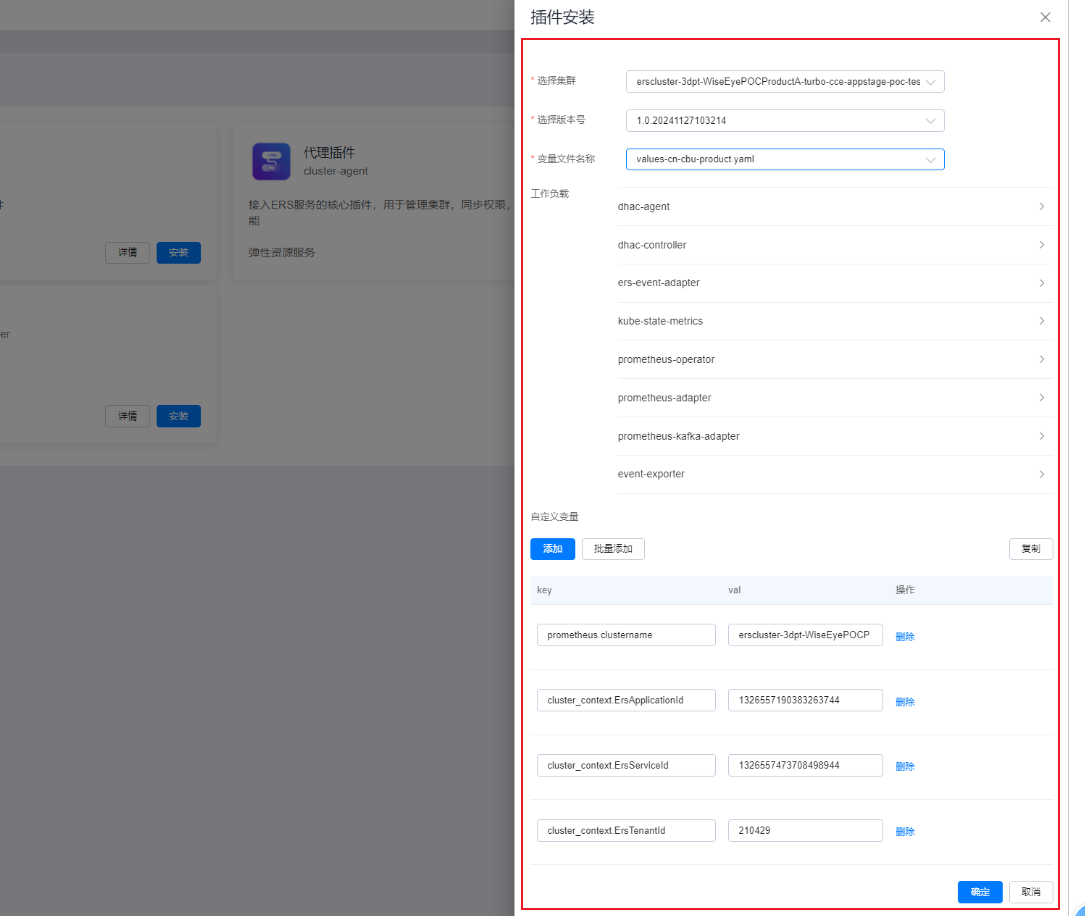Open the cluster selection dropdown
Viewport: 1085px width, 916px height.
(784, 82)
